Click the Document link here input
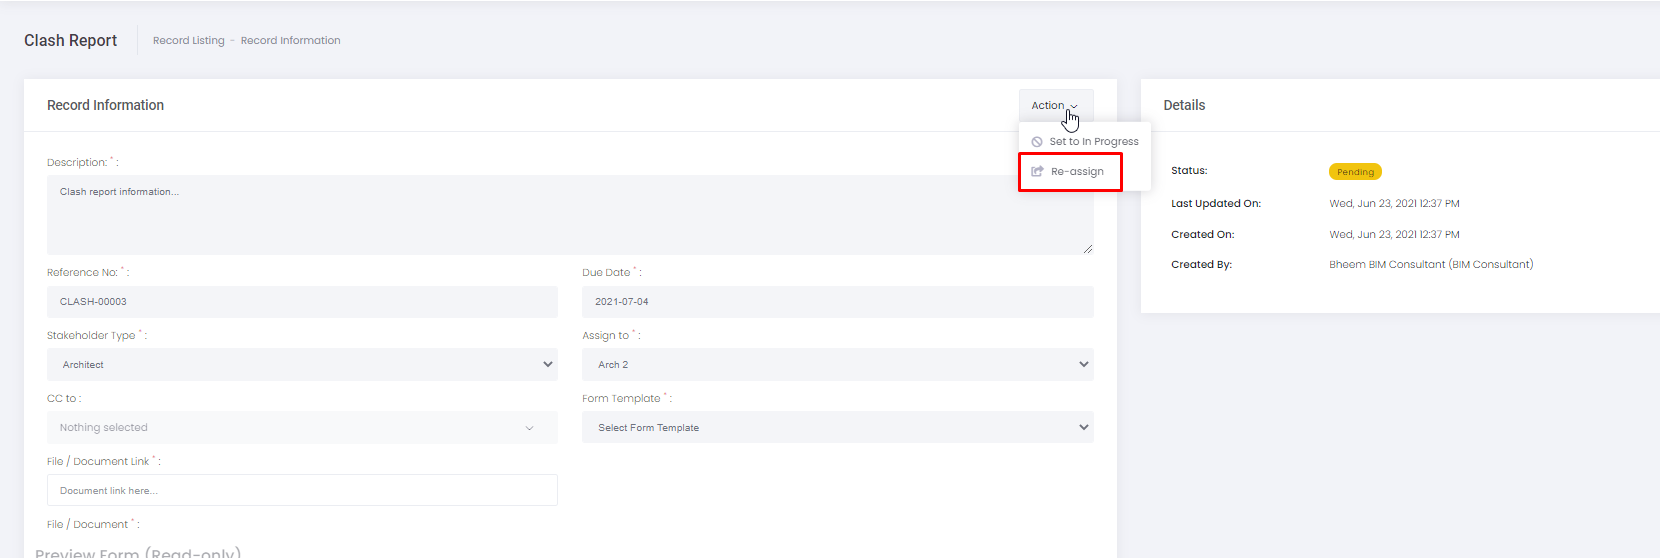 click(x=302, y=491)
